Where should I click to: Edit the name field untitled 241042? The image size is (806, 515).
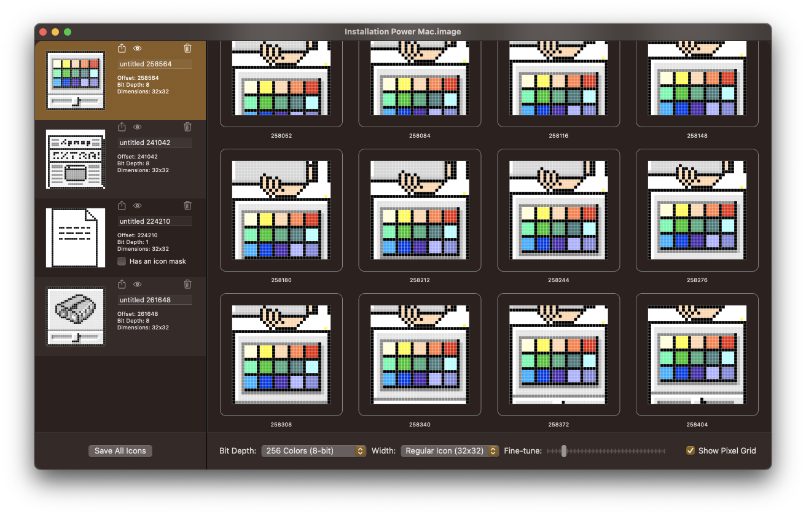[x=155, y=143]
